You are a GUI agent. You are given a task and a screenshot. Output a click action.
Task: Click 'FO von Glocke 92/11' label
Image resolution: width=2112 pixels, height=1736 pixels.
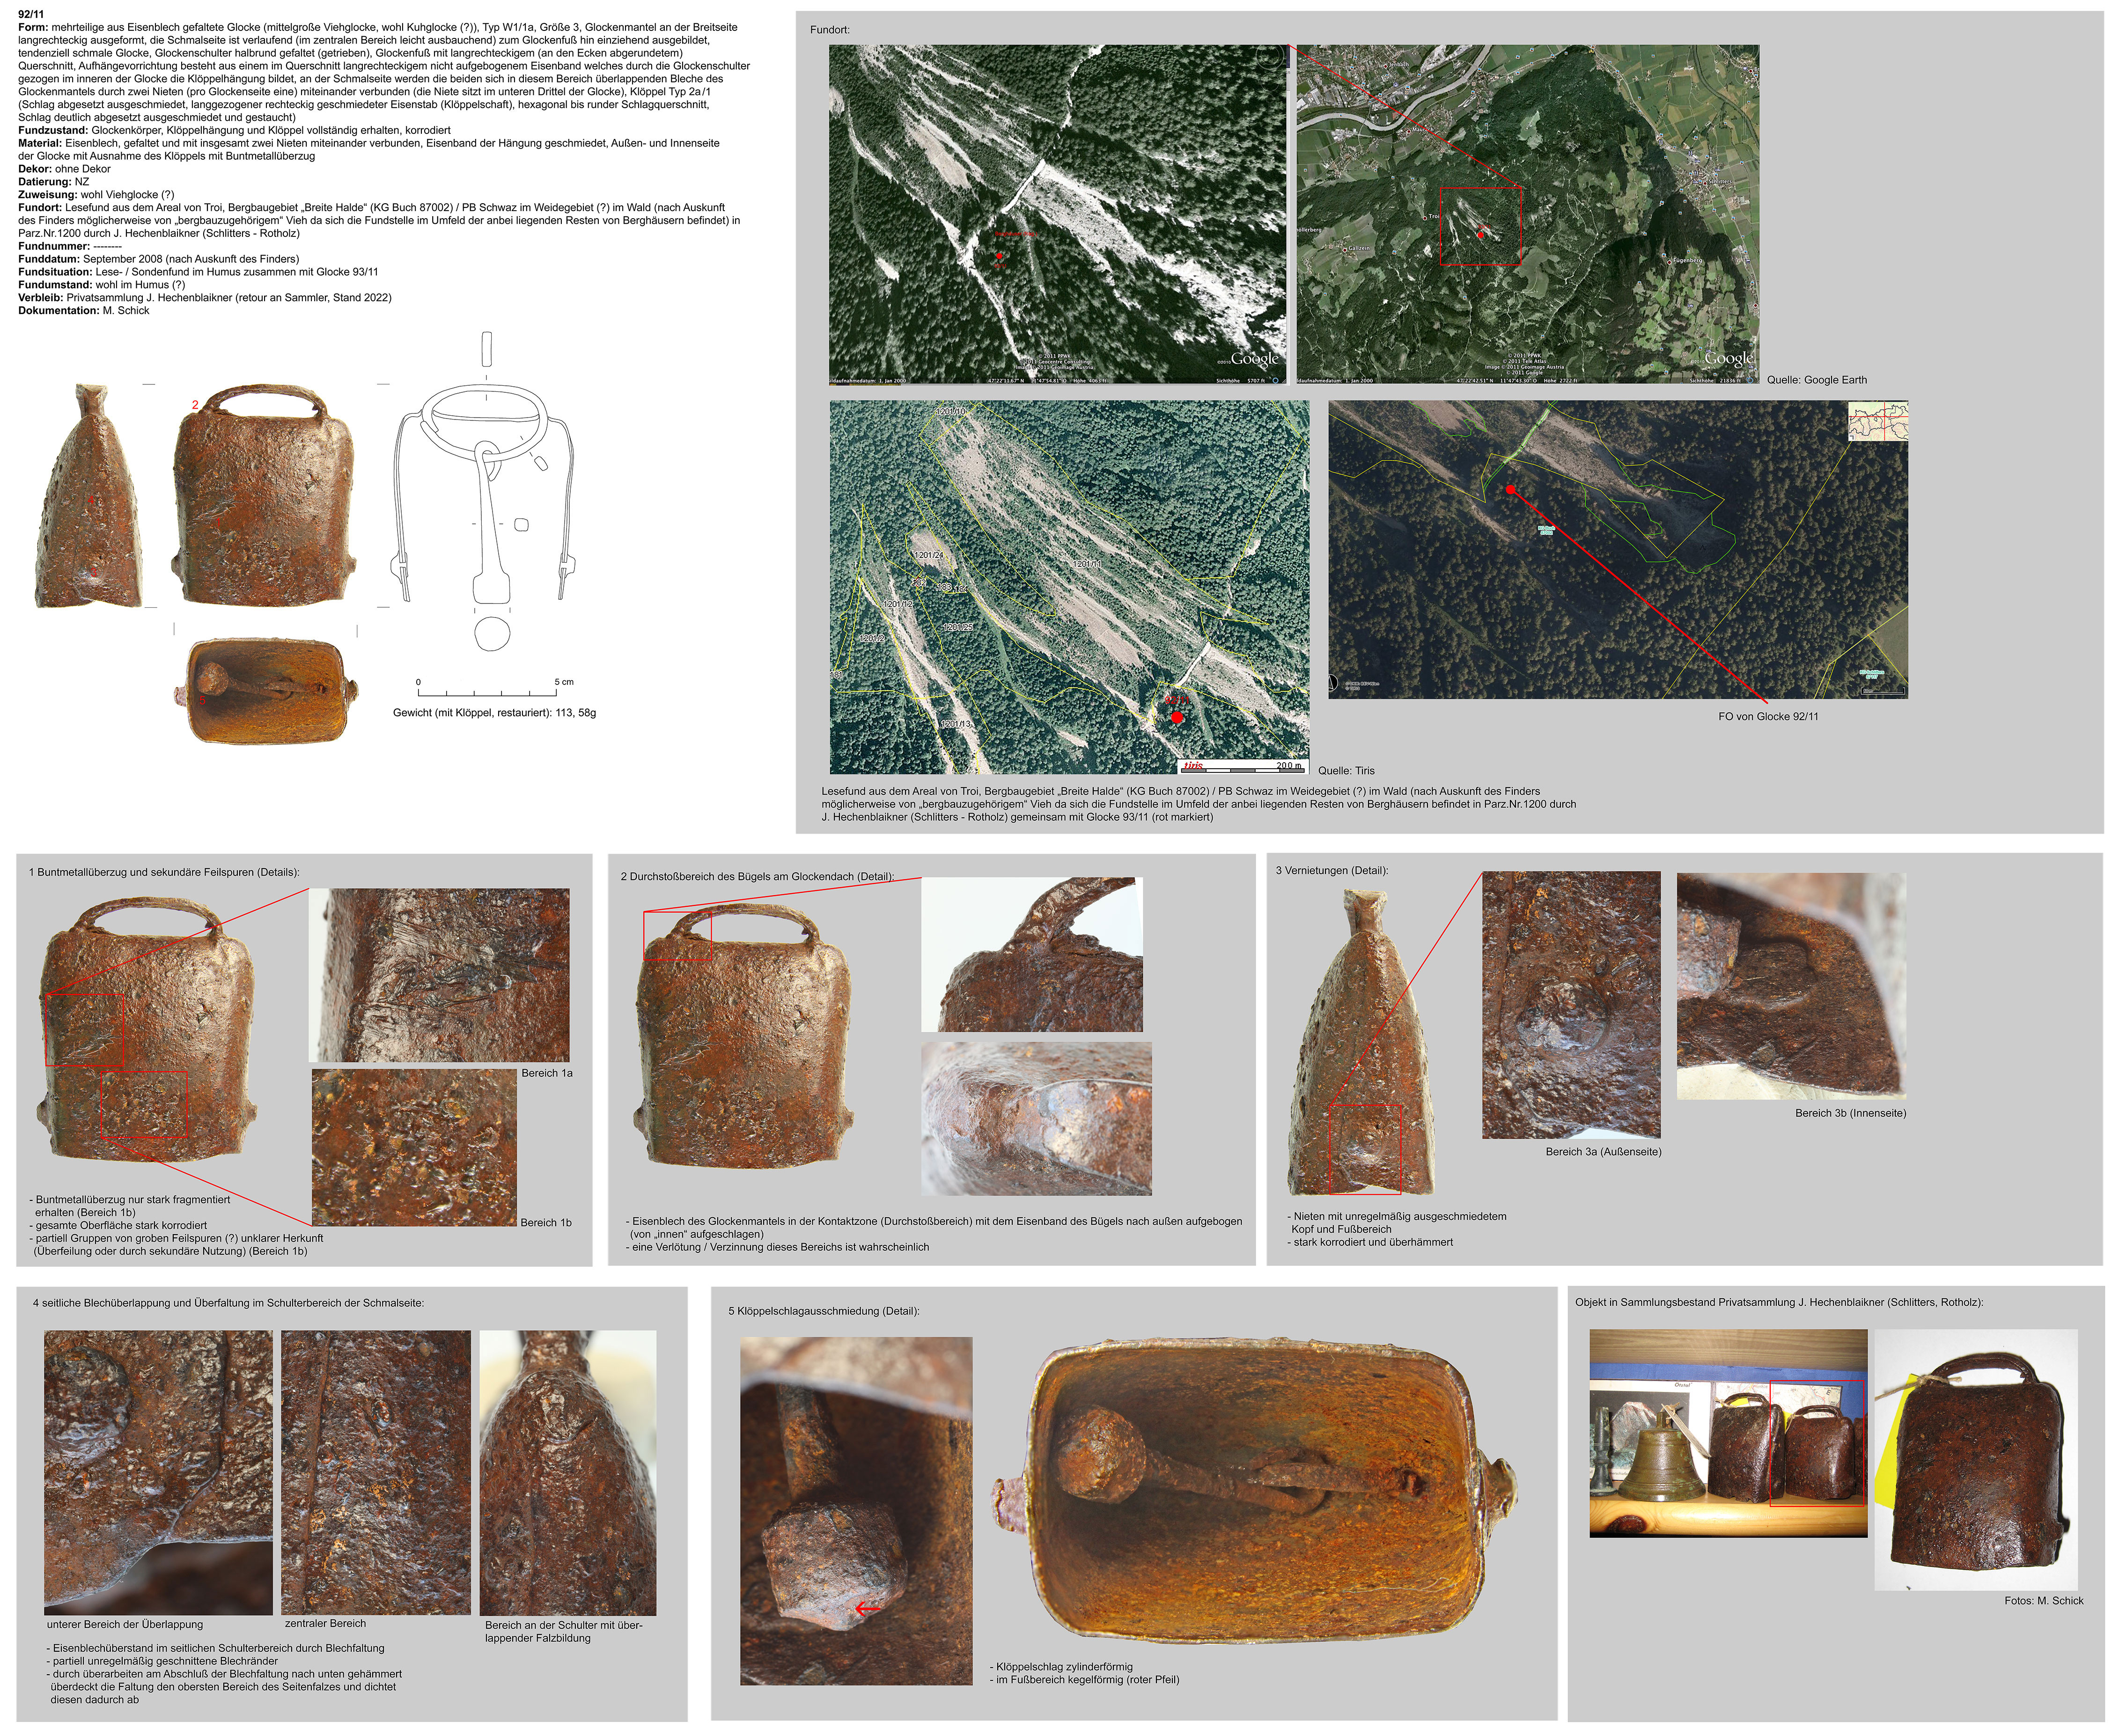(x=1768, y=716)
